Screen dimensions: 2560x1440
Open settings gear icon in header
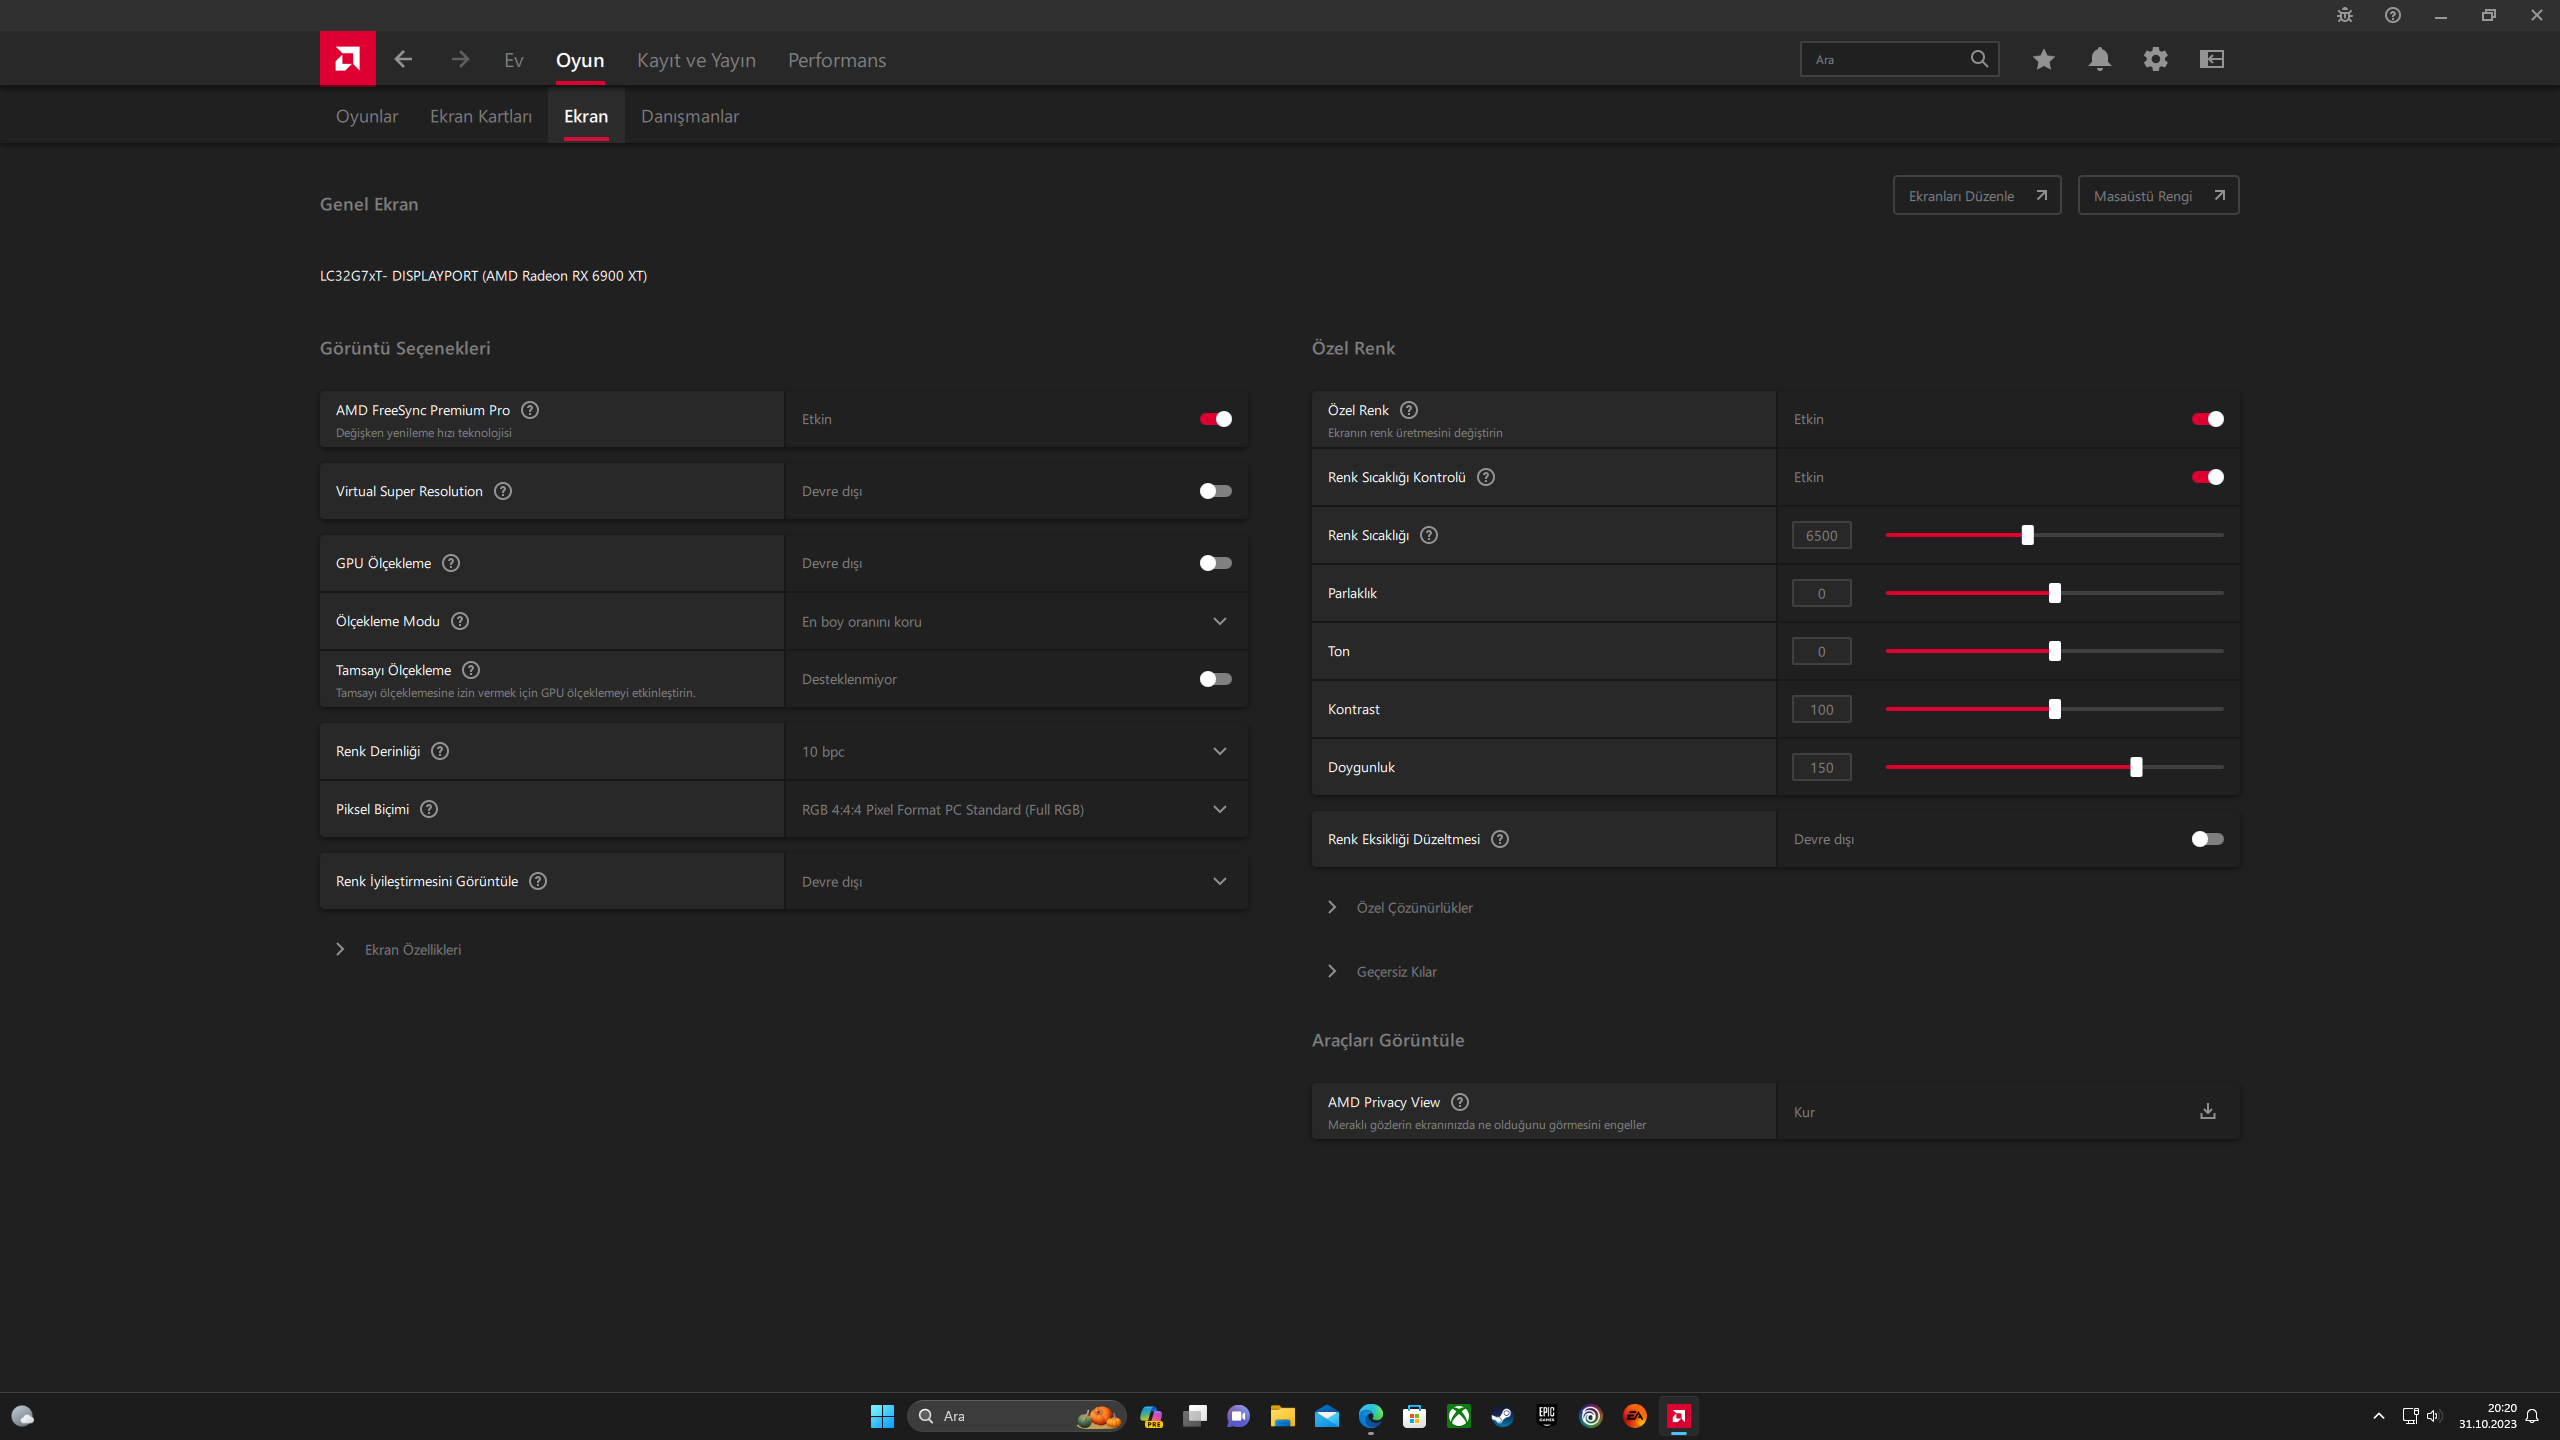pos(2156,59)
